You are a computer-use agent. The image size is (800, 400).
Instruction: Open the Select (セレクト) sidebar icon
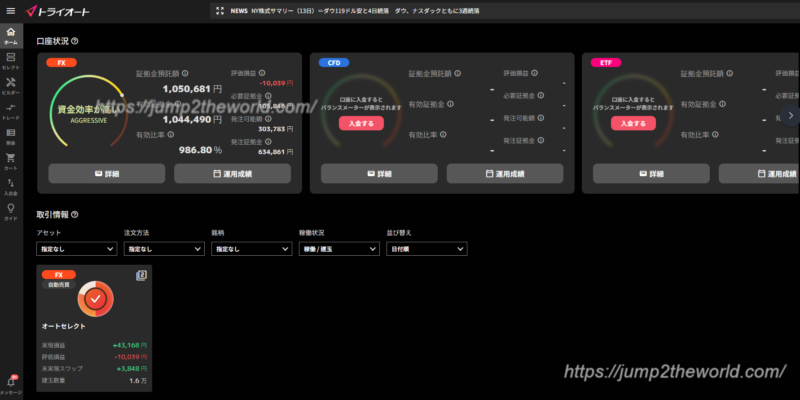pos(10,61)
